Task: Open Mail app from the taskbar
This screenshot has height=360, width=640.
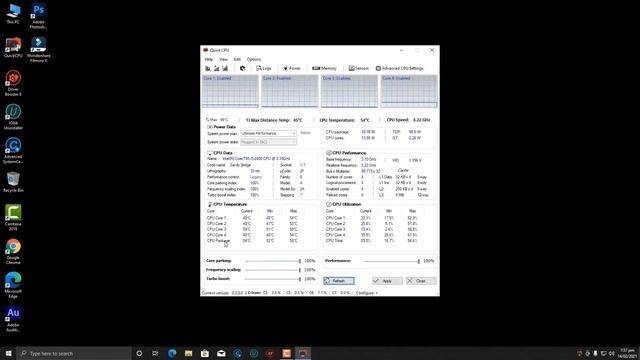Action: tap(221, 353)
